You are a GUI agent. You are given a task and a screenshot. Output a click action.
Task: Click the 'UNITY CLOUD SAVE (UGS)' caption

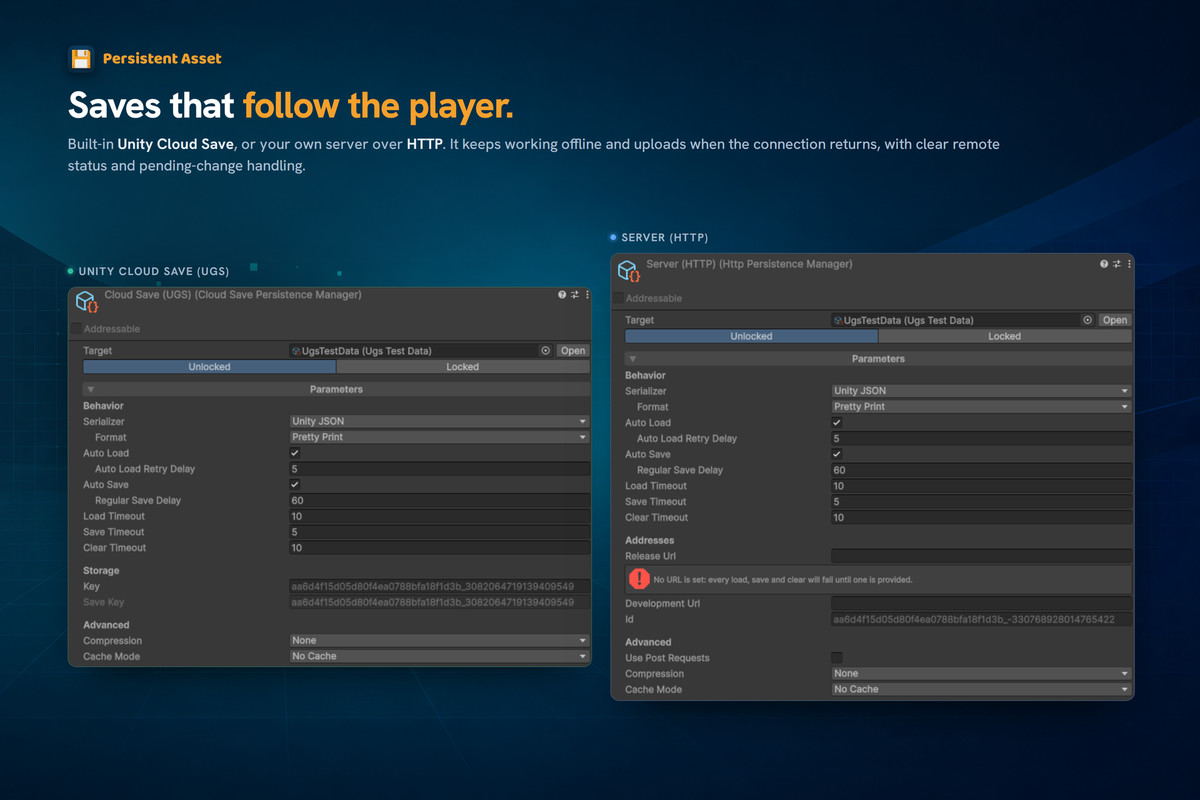[x=154, y=272]
